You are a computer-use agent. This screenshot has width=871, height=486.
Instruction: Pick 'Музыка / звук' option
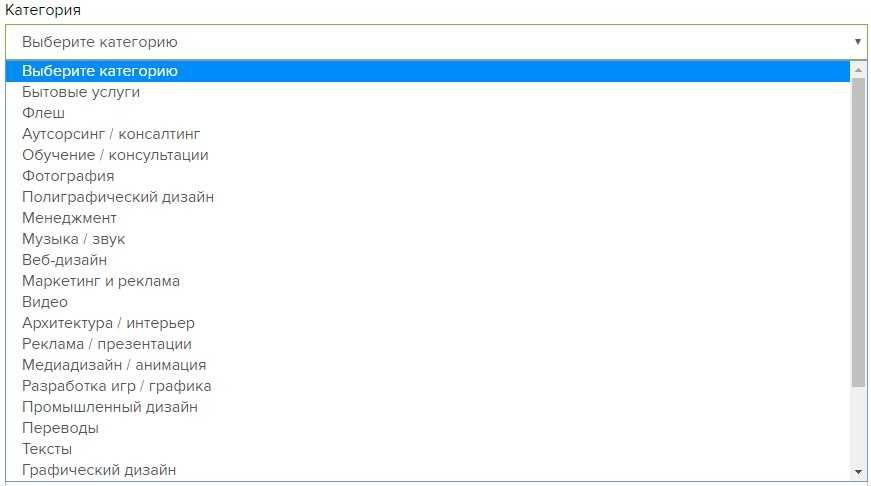[74, 239]
